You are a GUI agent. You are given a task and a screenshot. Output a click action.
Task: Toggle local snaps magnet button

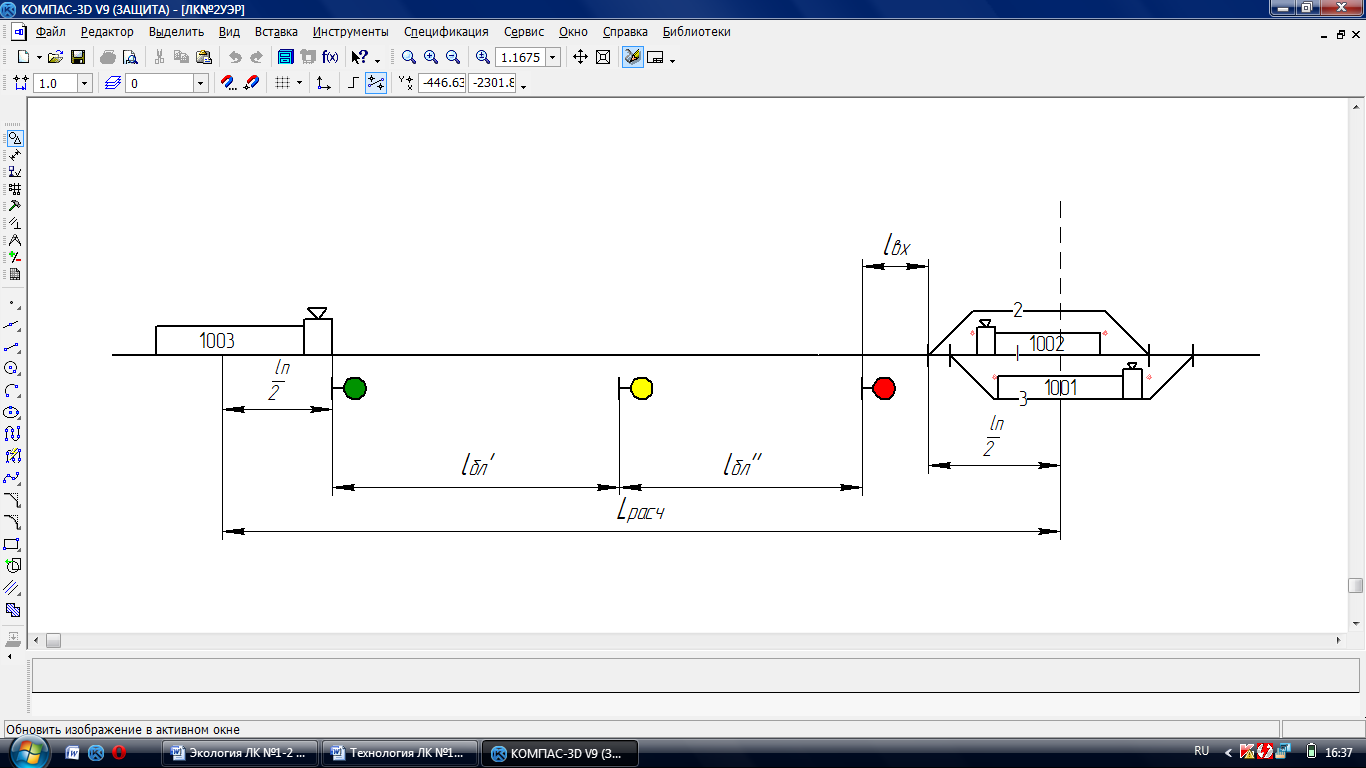[x=252, y=84]
